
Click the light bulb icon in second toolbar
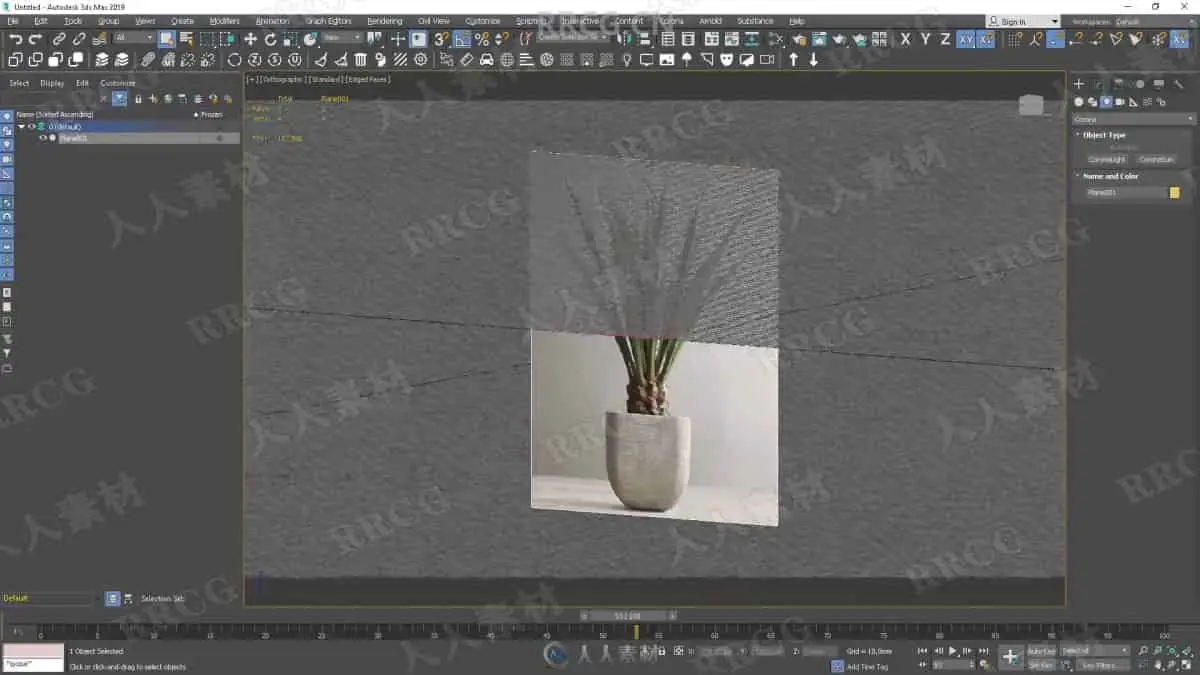point(627,60)
